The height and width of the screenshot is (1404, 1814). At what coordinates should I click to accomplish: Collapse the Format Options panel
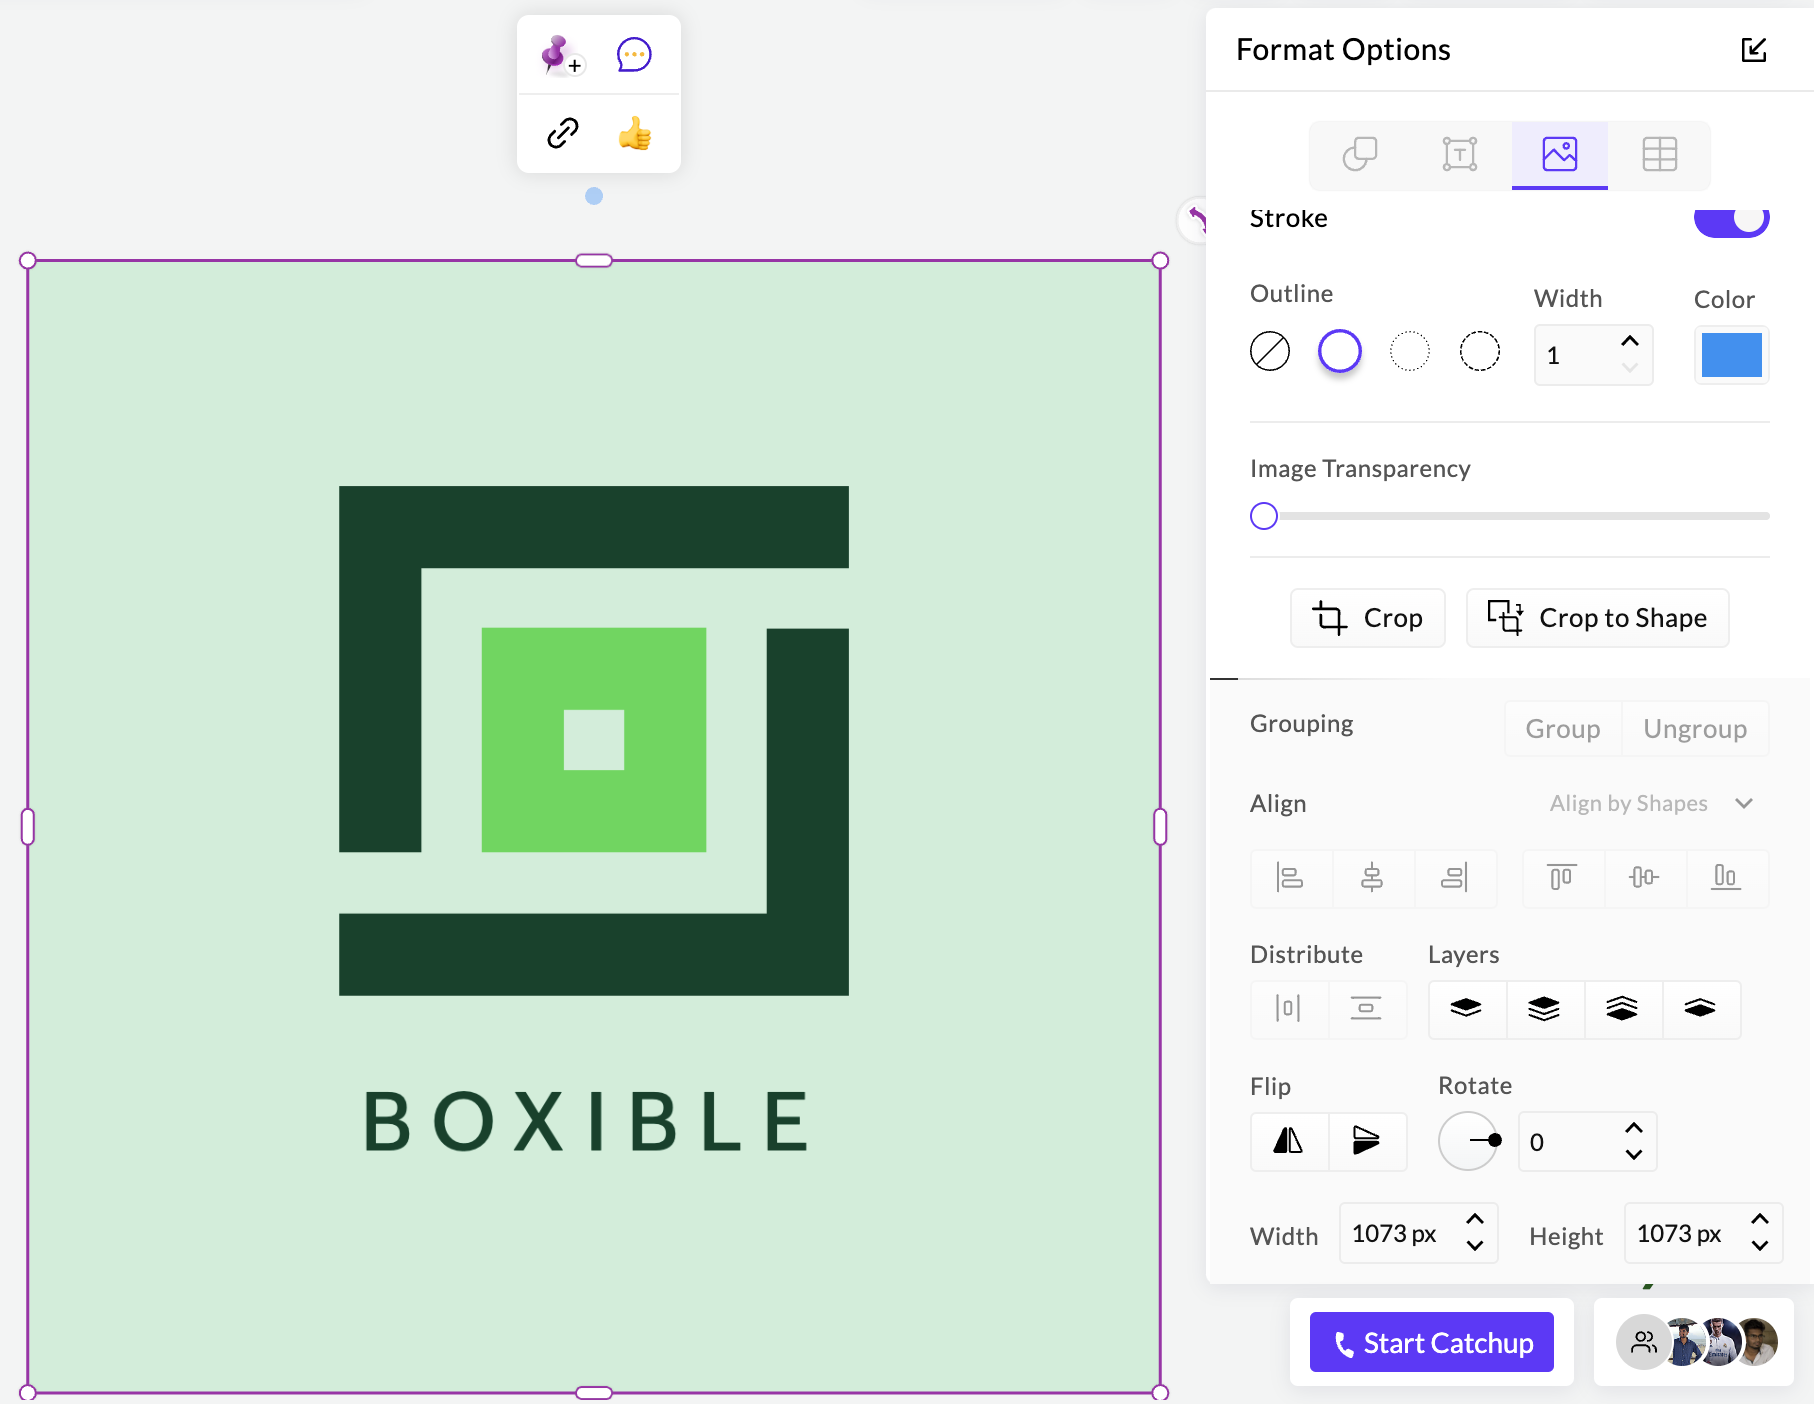click(x=1754, y=50)
